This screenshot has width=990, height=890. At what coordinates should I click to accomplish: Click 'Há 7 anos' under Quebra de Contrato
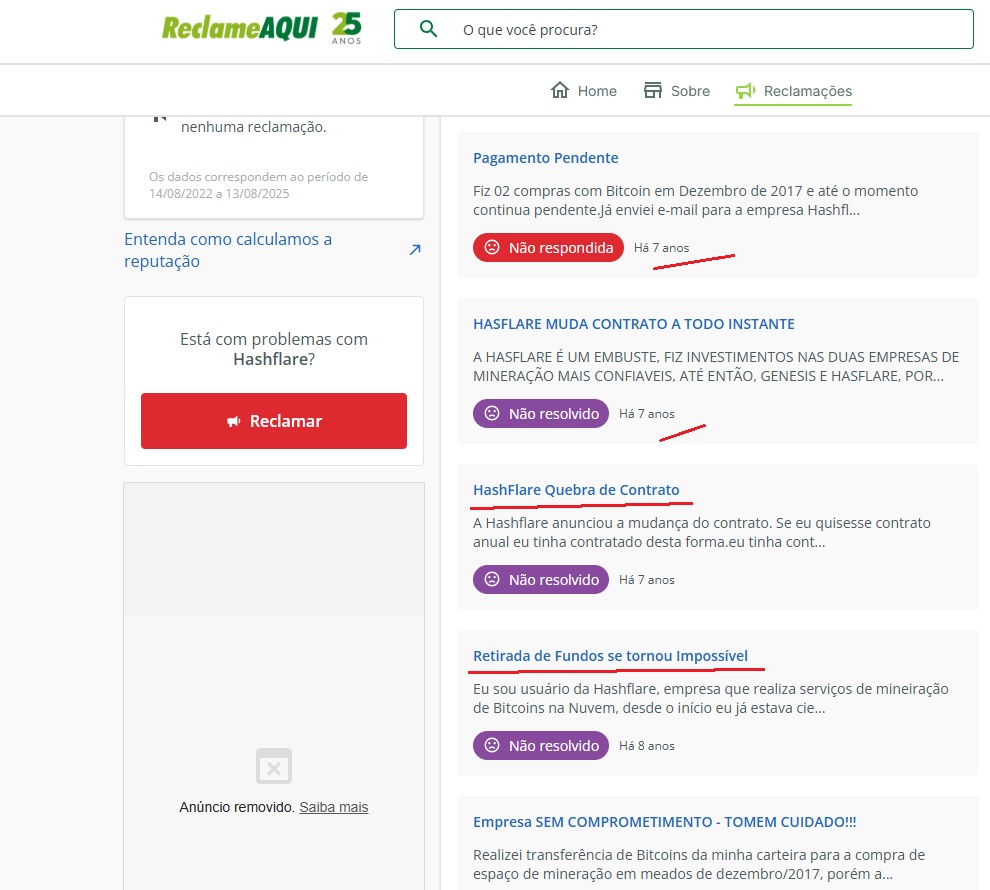(647, 580)
